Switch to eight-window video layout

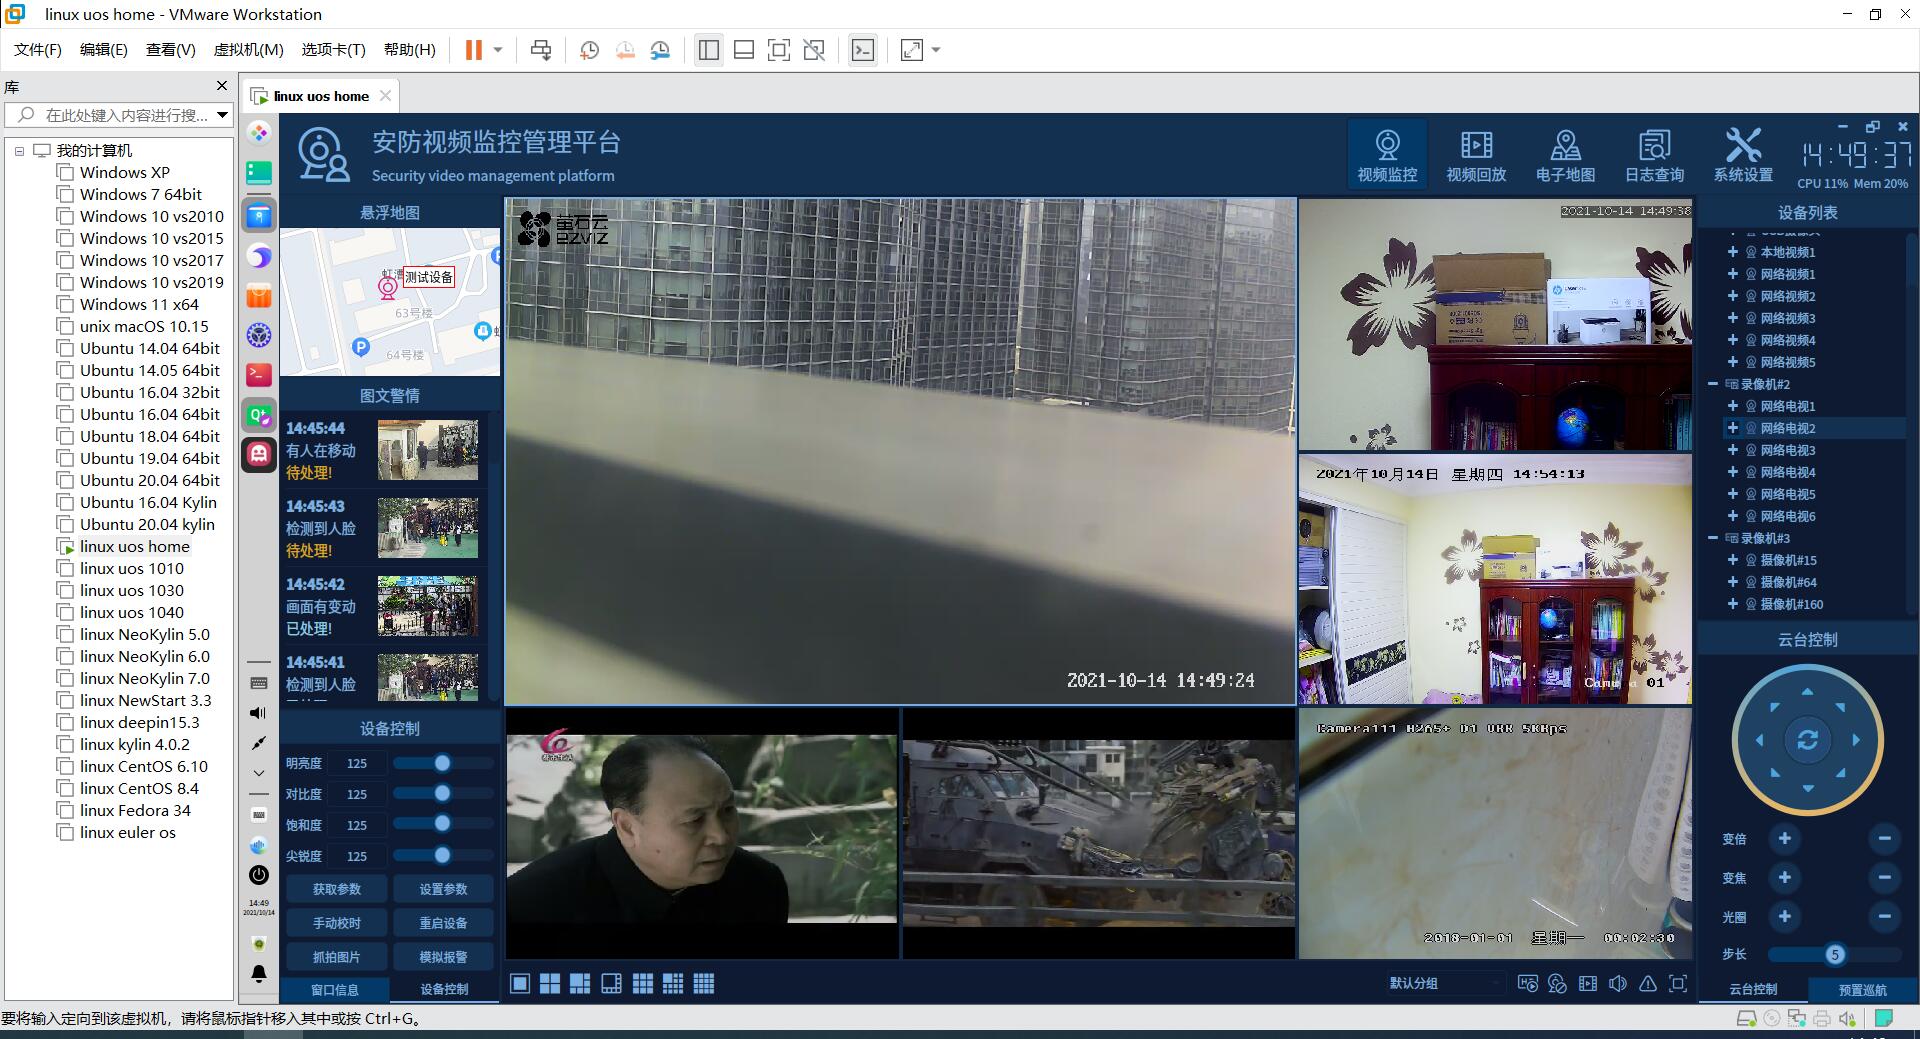click(611, 984)
